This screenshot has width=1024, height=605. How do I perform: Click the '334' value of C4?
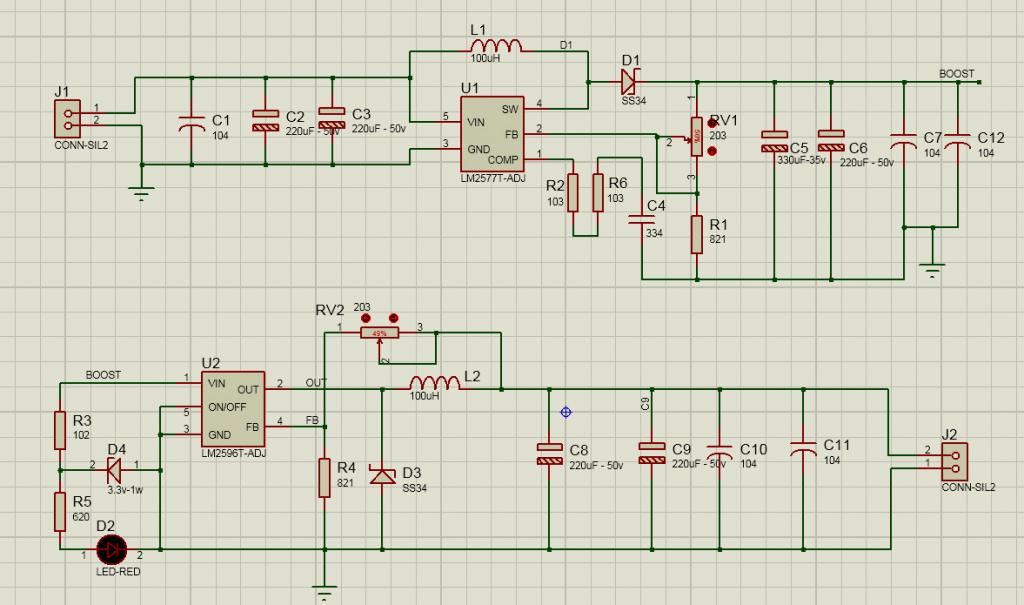point(654,233)
